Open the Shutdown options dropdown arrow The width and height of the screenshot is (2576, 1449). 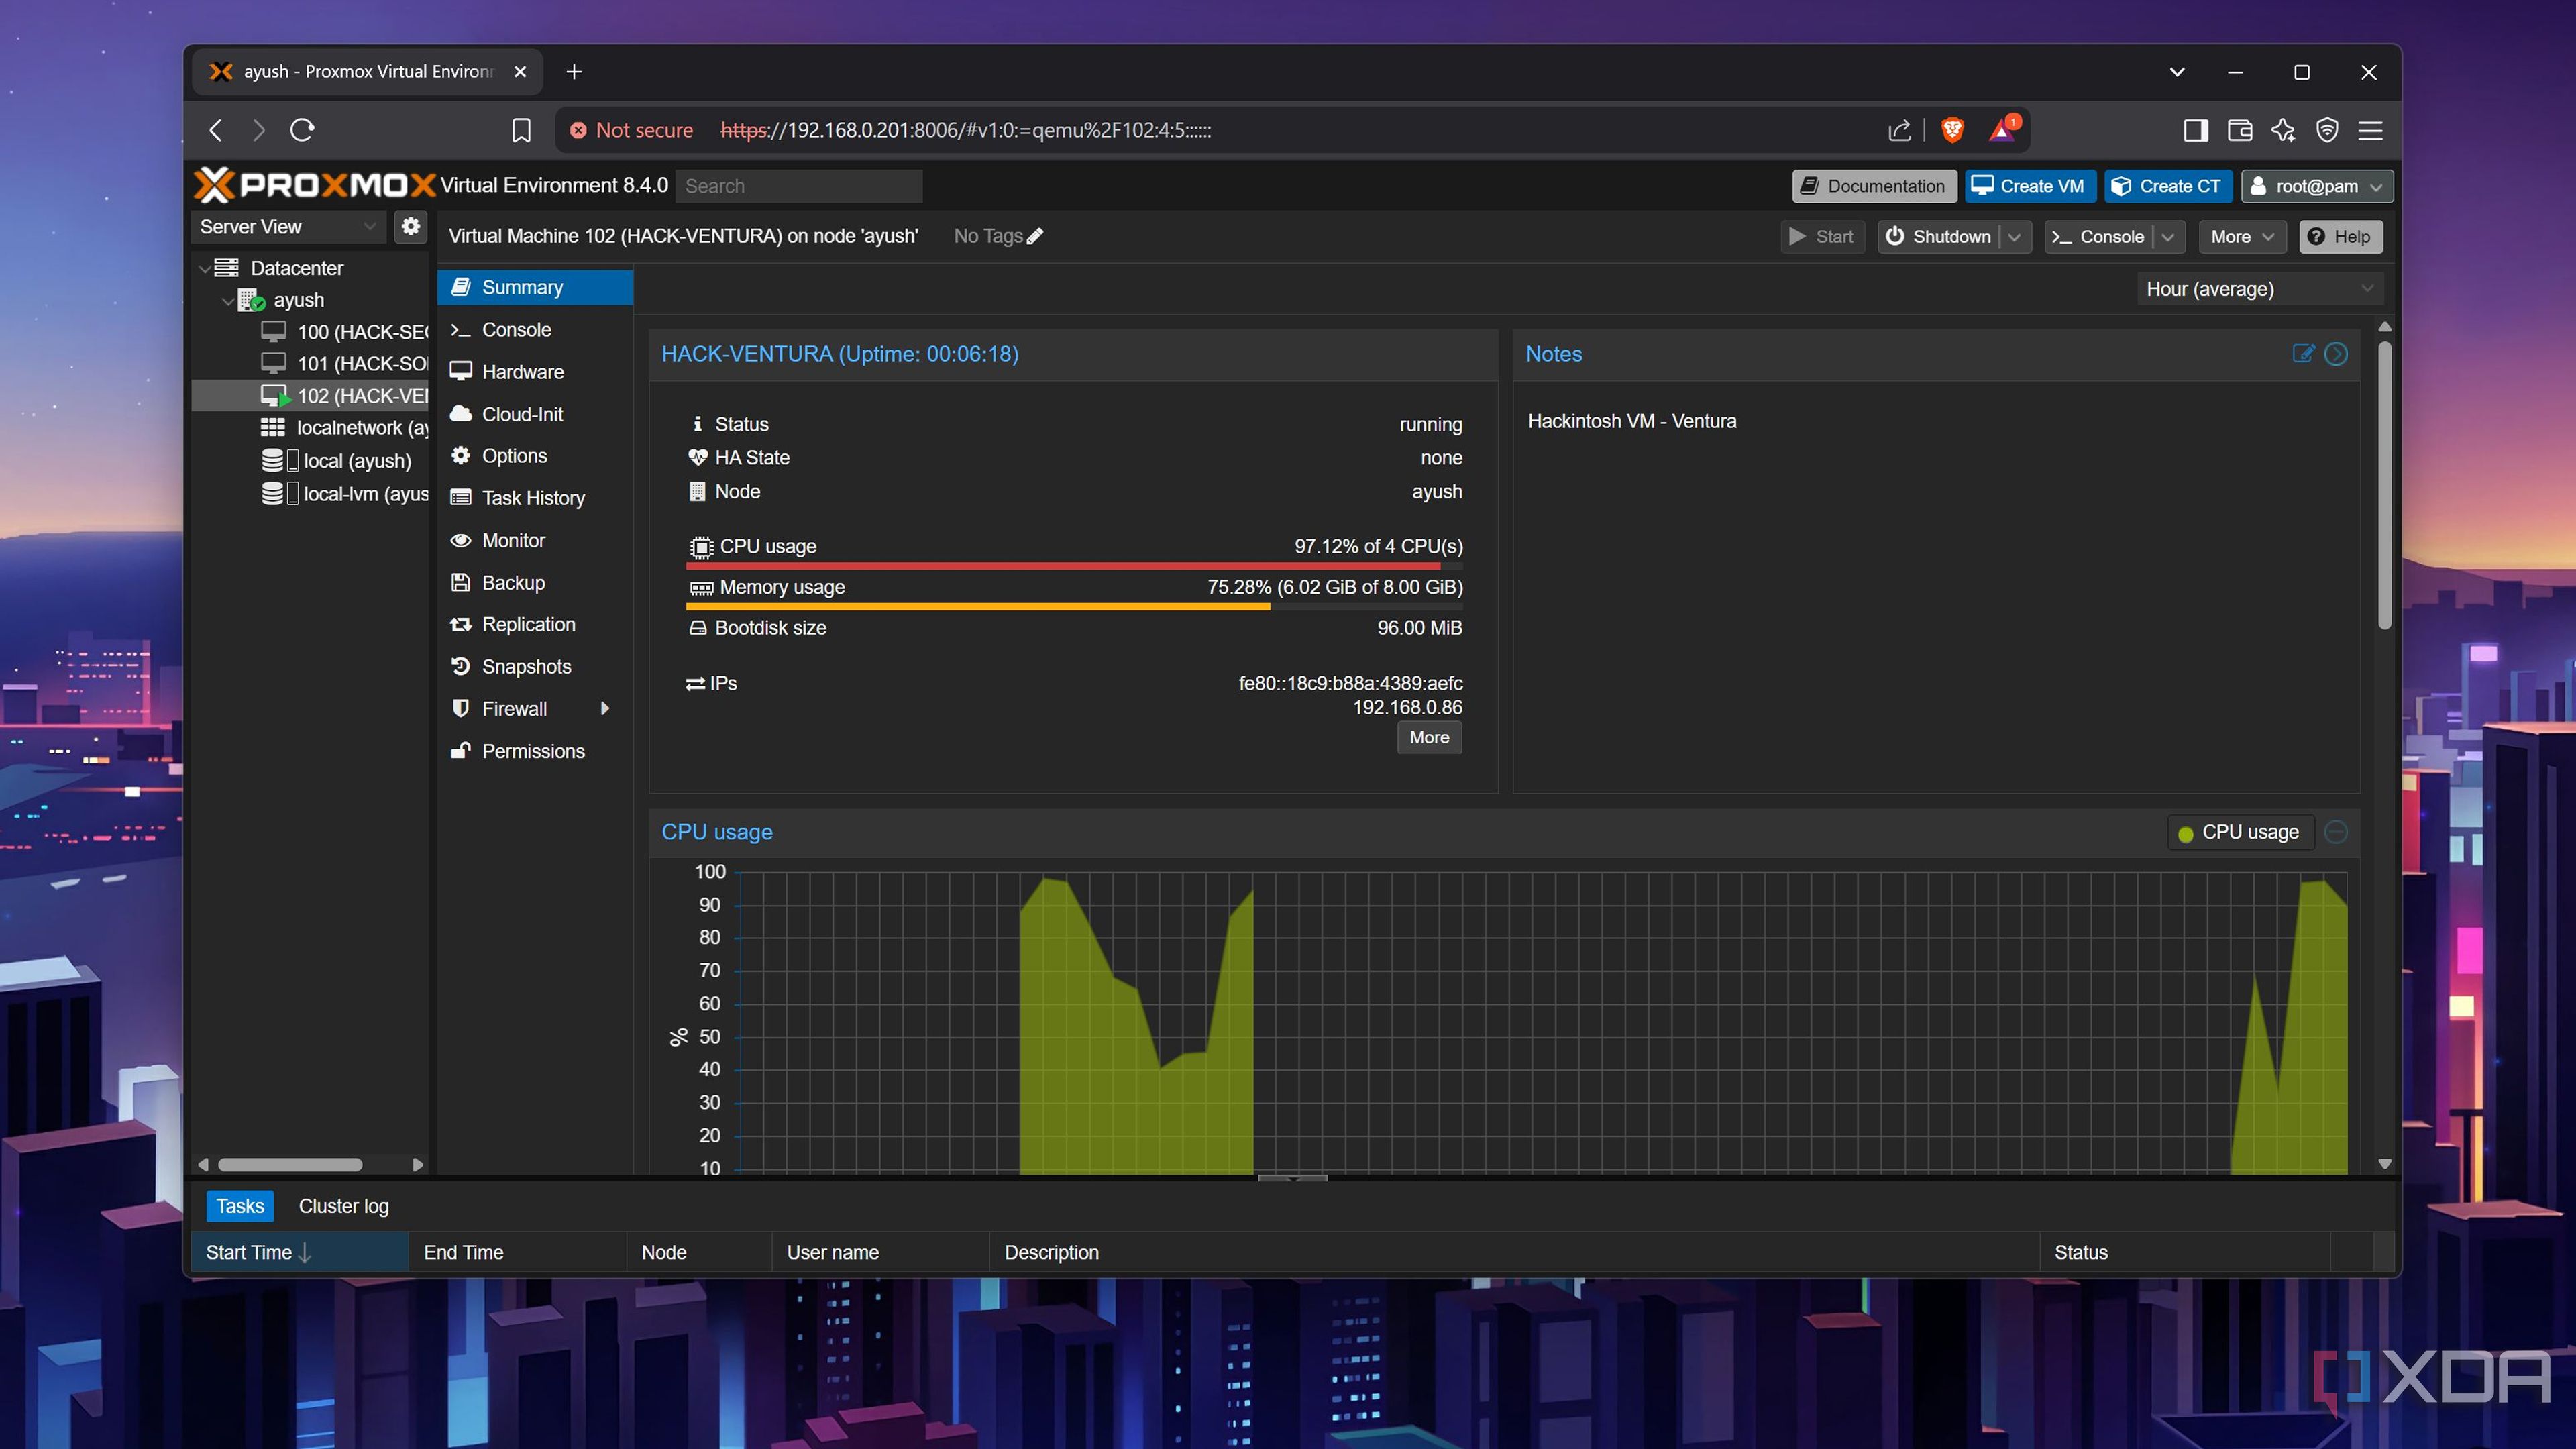coord(2014,237)
